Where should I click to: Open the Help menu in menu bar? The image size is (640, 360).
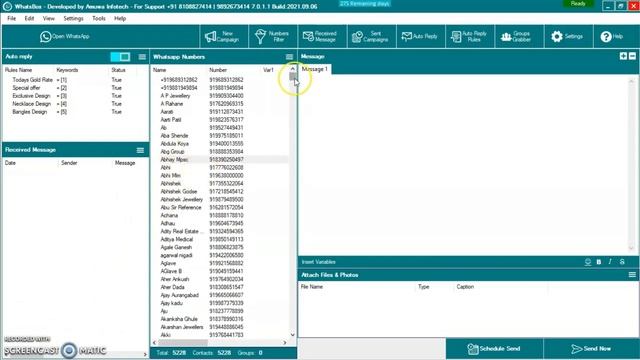[x=120, y=18]
